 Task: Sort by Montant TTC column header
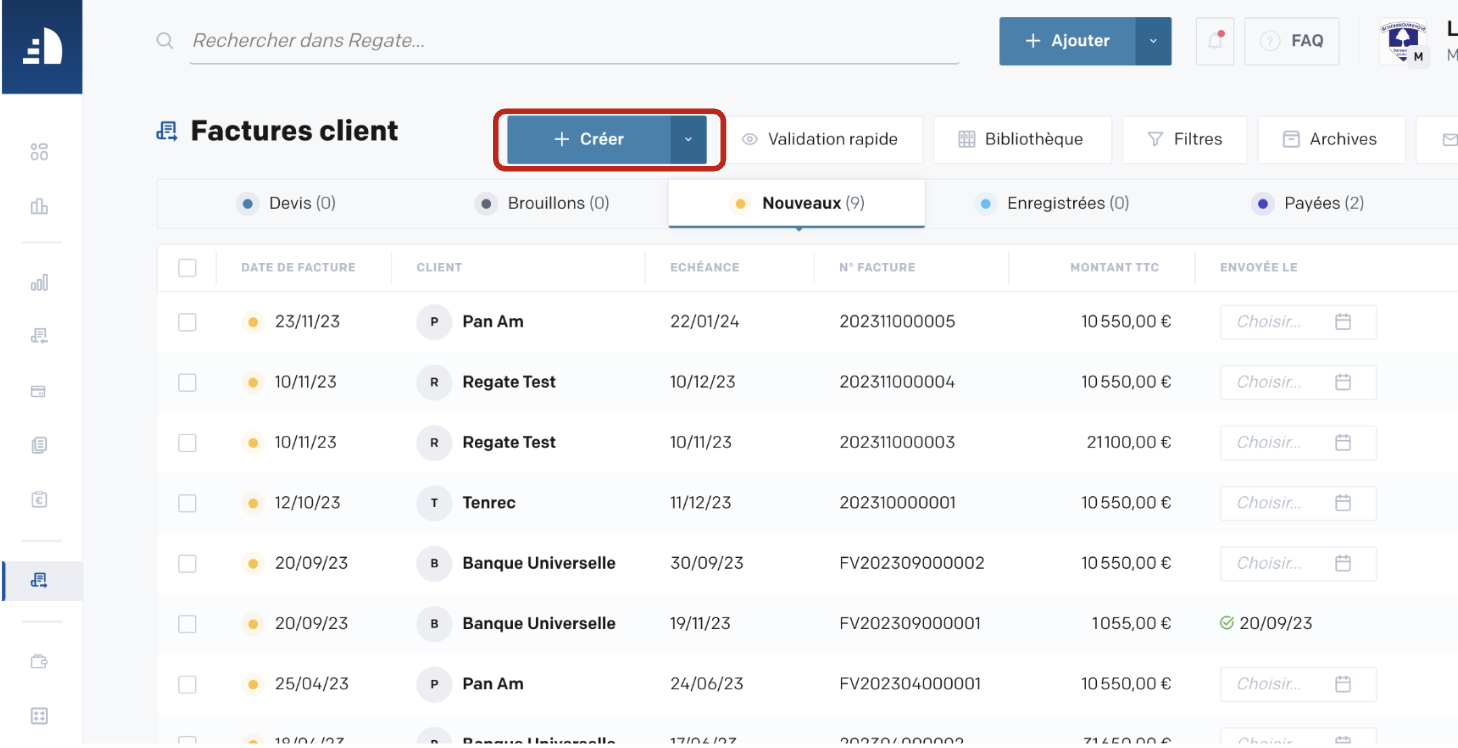click(x=1114, y=267)
